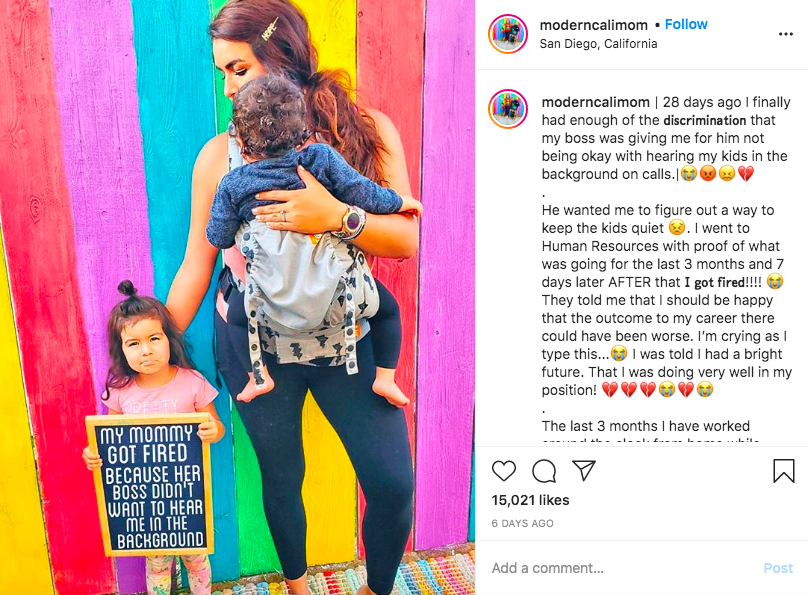Click the rainbow fence post photo
The width and height of the screenshot is (808, 595).
click(238, 297)
